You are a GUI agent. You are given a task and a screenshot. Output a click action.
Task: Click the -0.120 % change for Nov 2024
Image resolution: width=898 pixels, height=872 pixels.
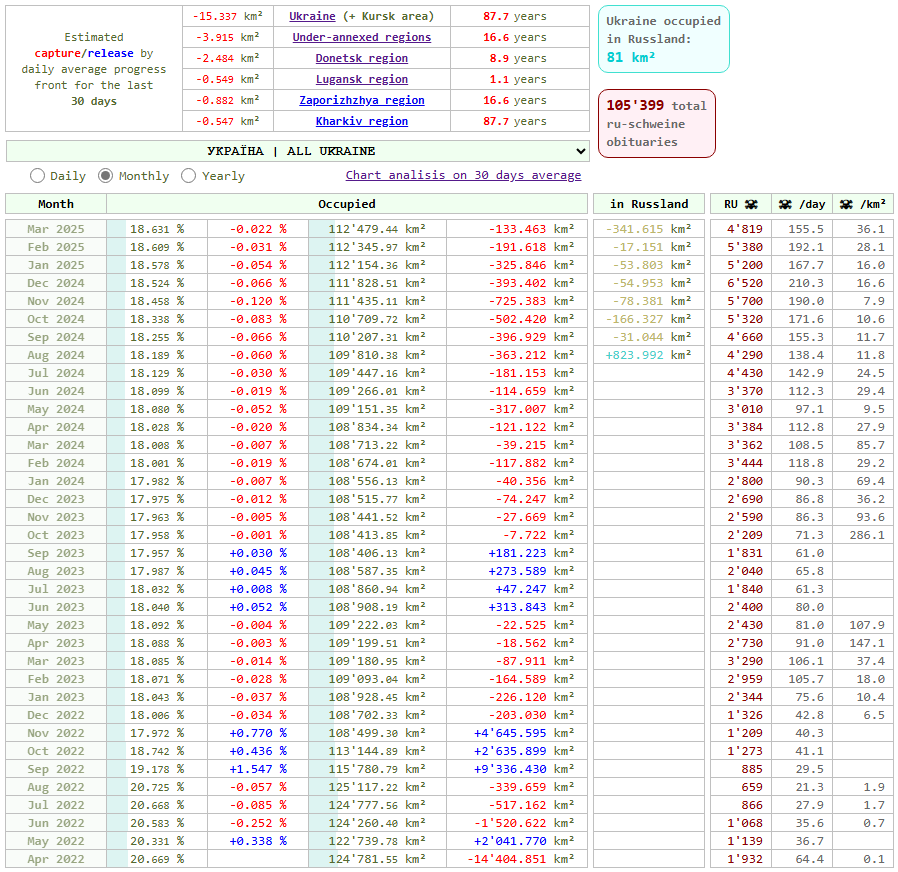tap(258, 301)
